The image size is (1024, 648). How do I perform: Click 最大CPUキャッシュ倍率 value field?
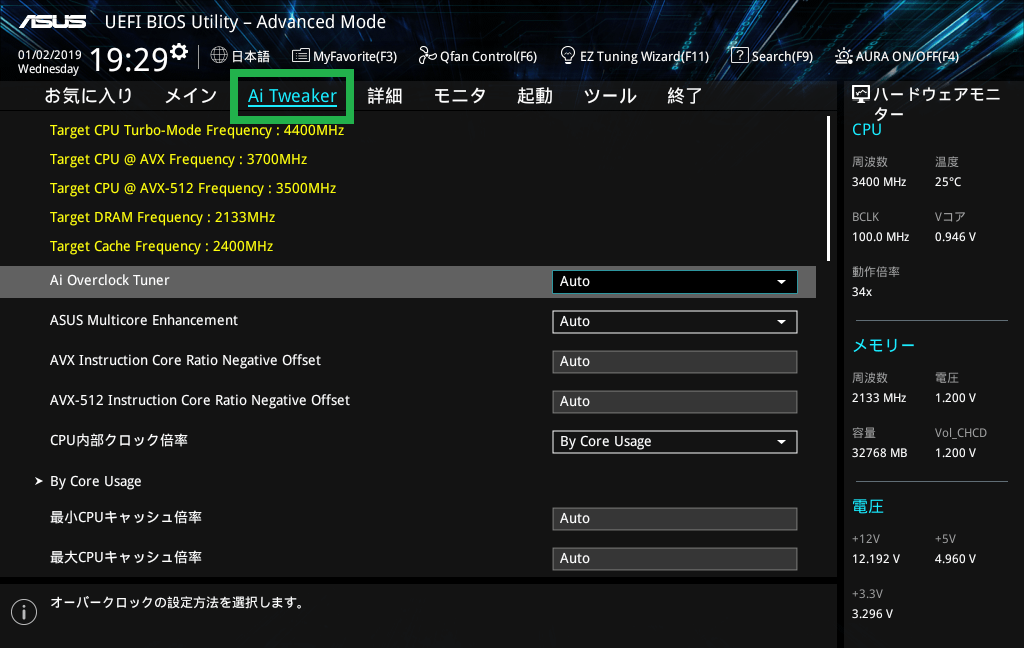tap(675, 559)
